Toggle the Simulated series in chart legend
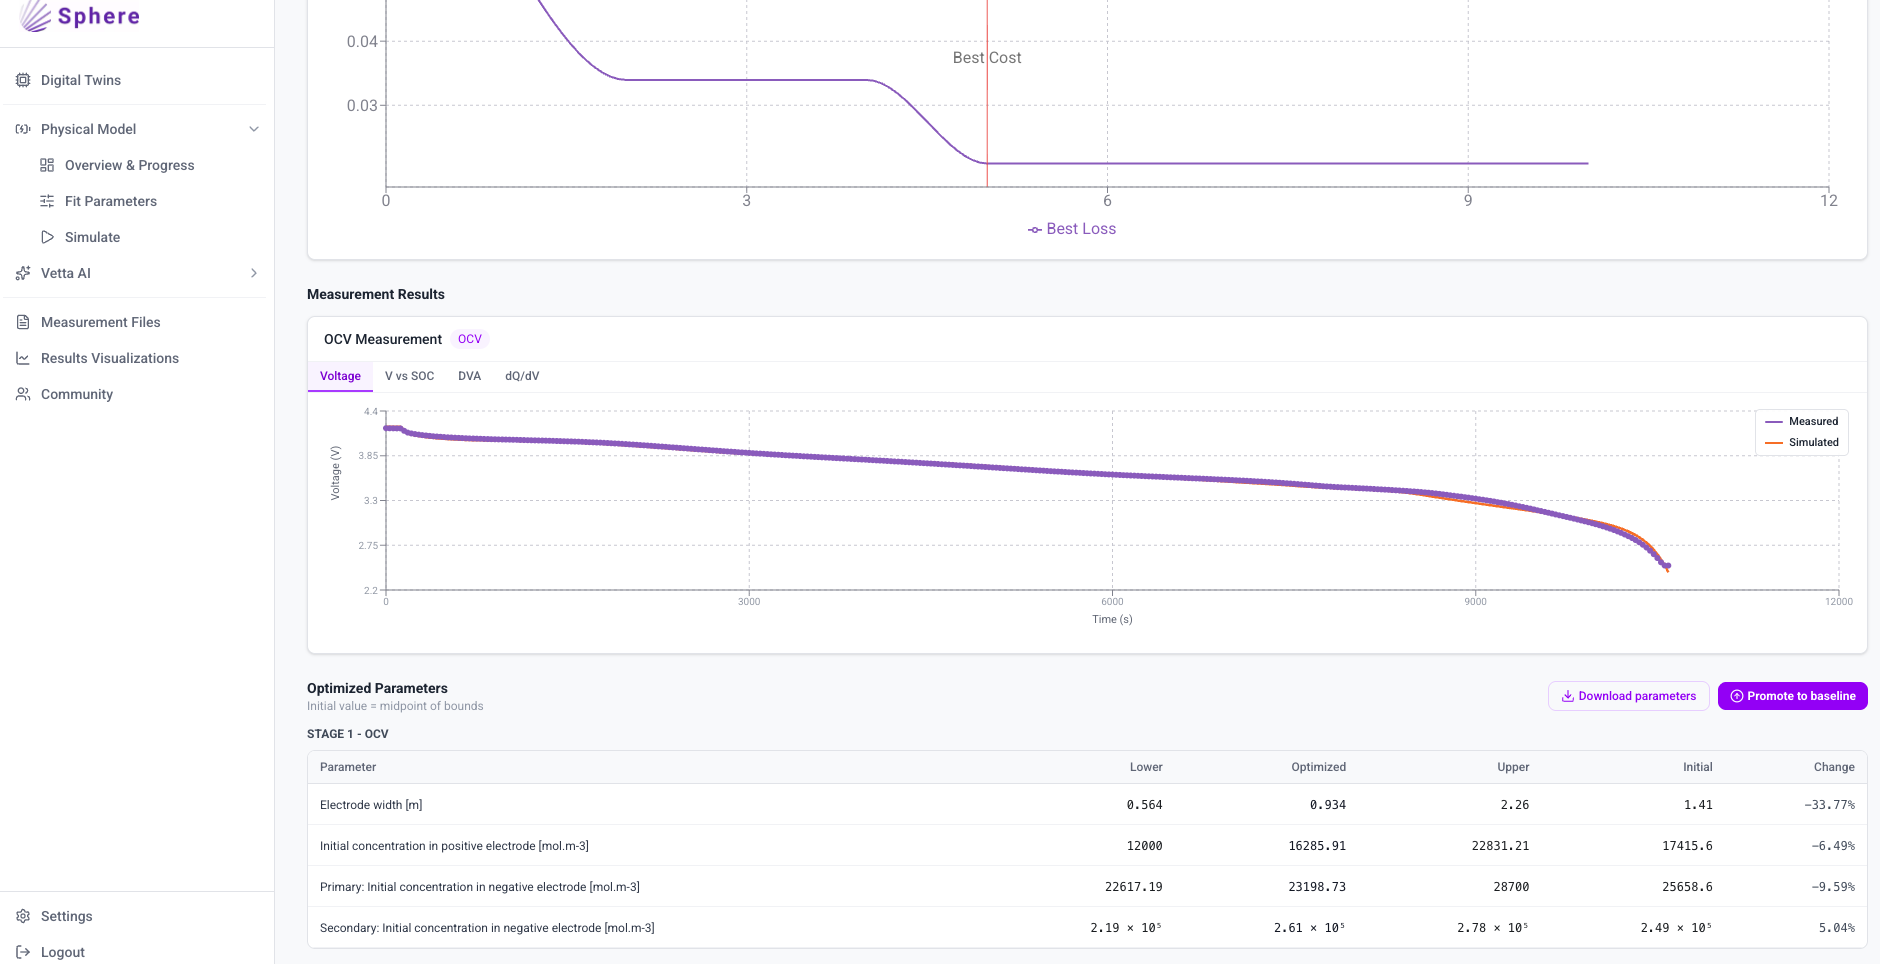This screenshot has height=964, width=1880. (x=1802, y=442)
